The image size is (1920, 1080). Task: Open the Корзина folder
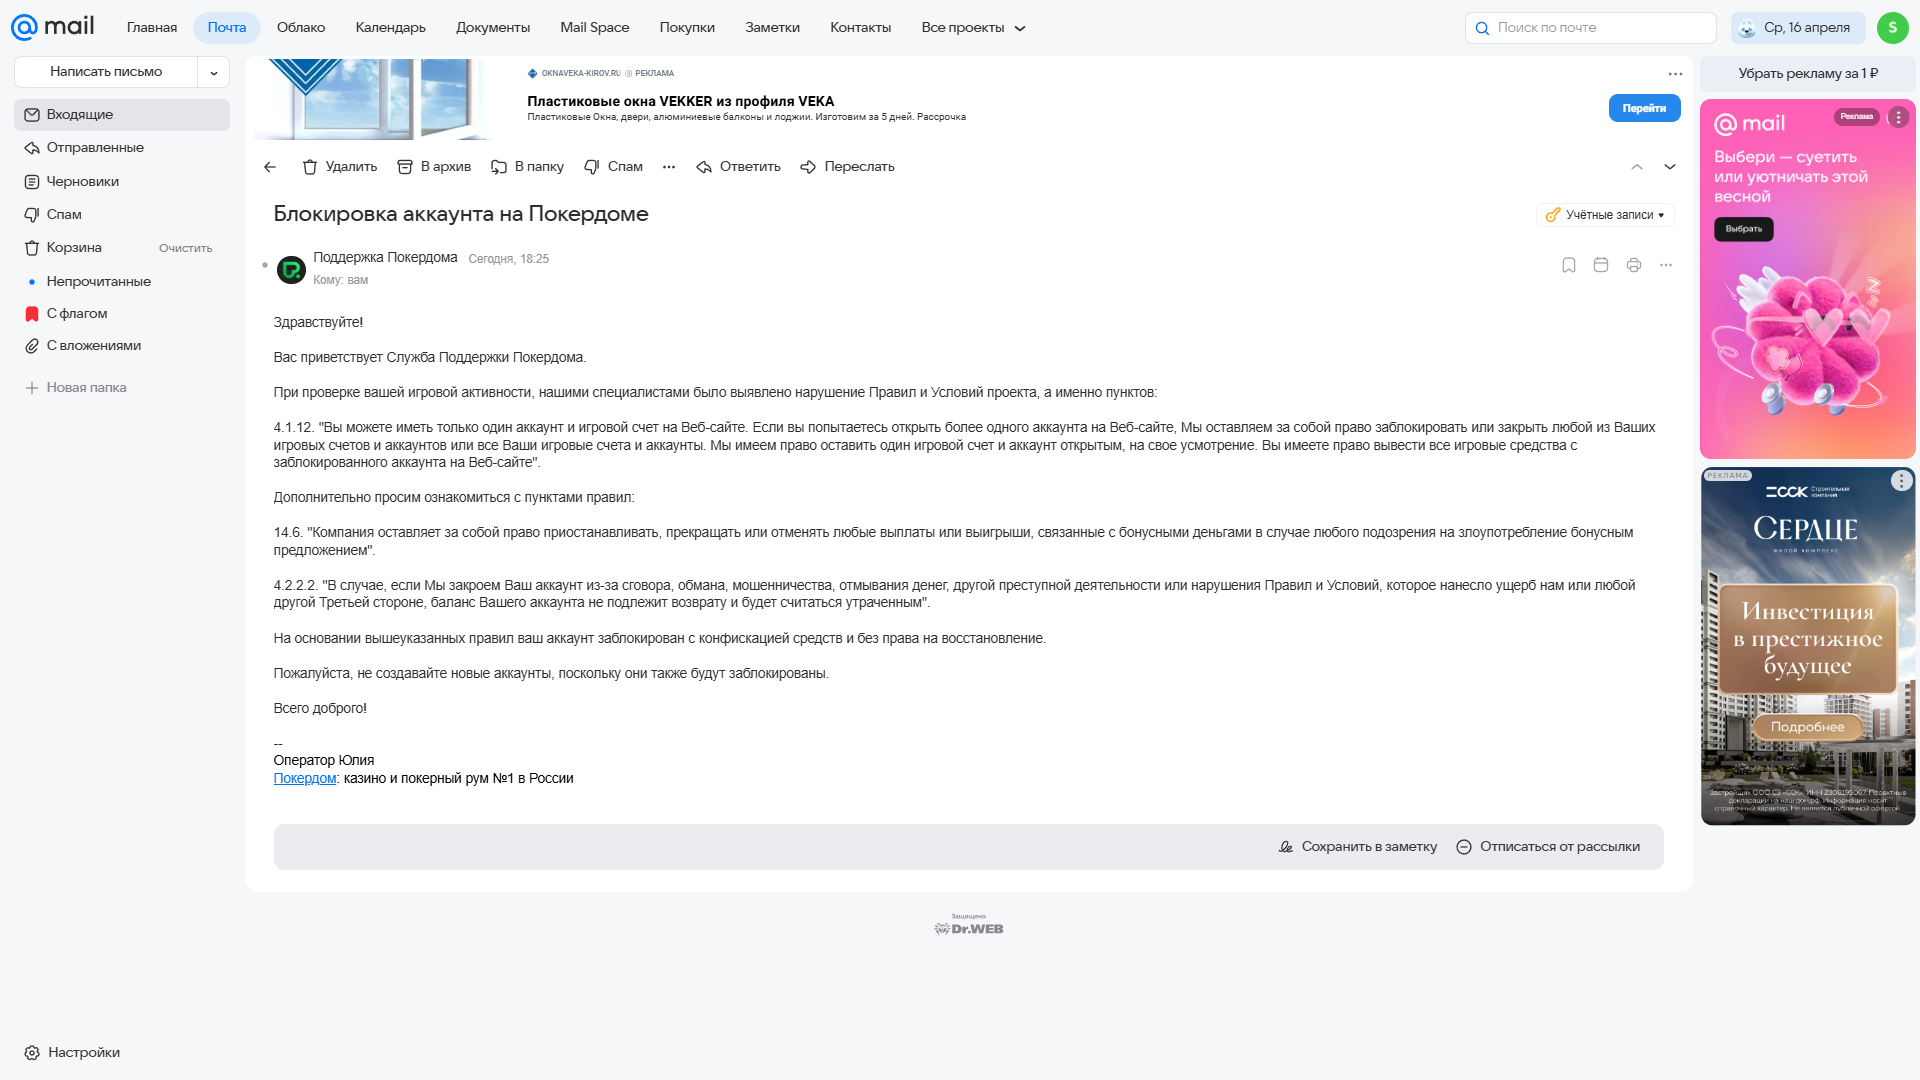click(x=74, y=248)
